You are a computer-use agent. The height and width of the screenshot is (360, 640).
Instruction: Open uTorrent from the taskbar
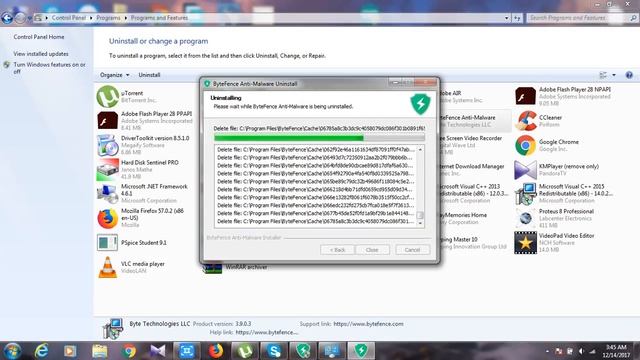click(x=244, y=351)
